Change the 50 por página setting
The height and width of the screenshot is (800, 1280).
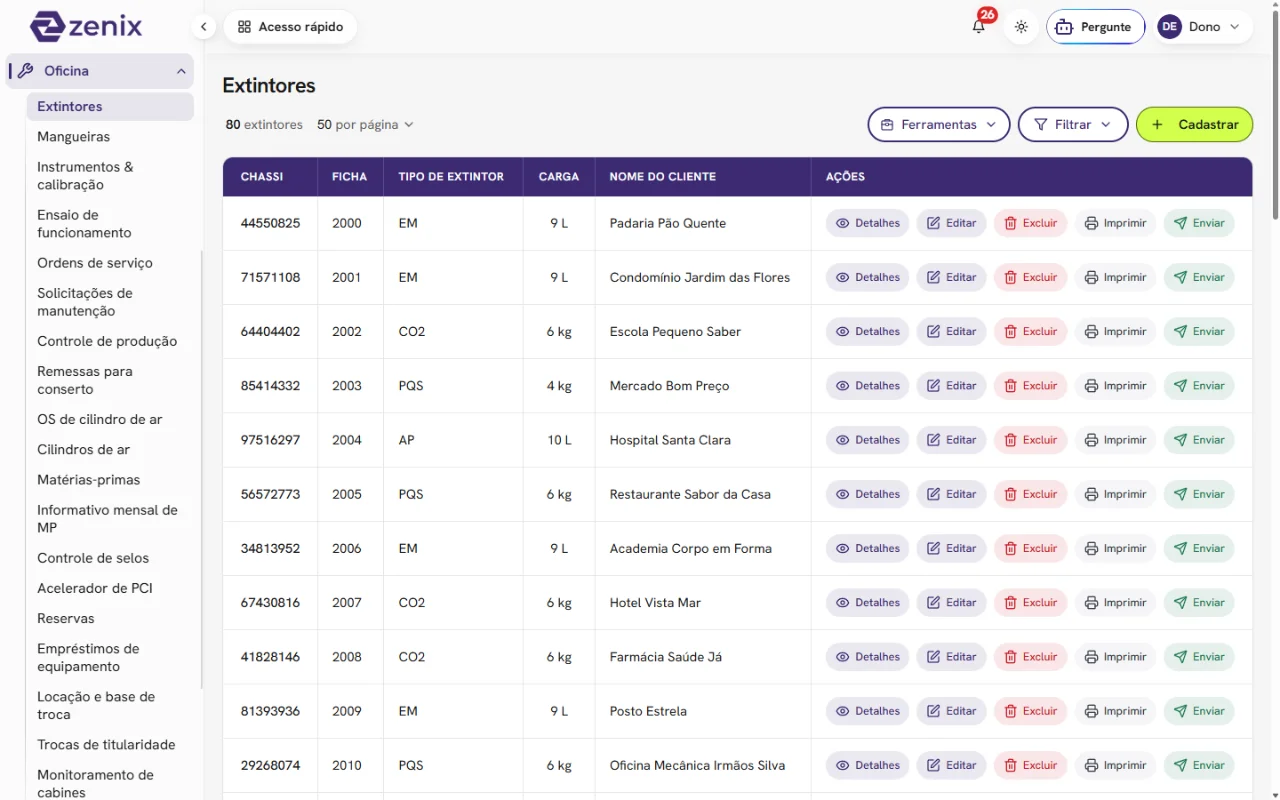click(365, 125)
